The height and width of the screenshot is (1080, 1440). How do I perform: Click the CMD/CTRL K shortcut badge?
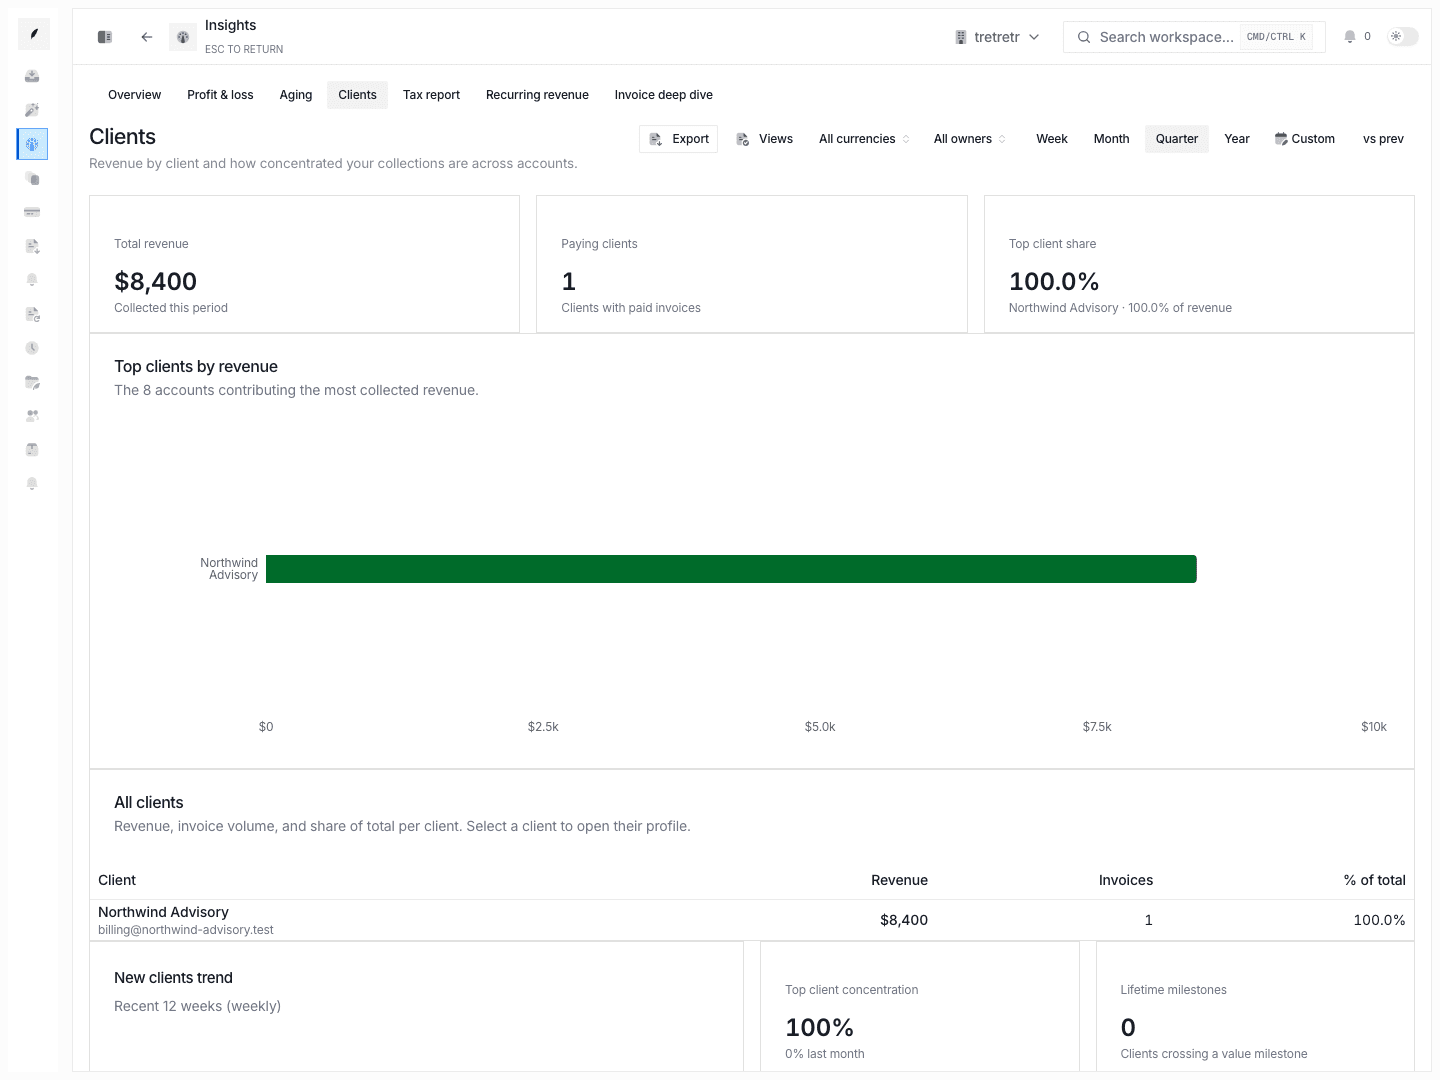pos(1276,37)
